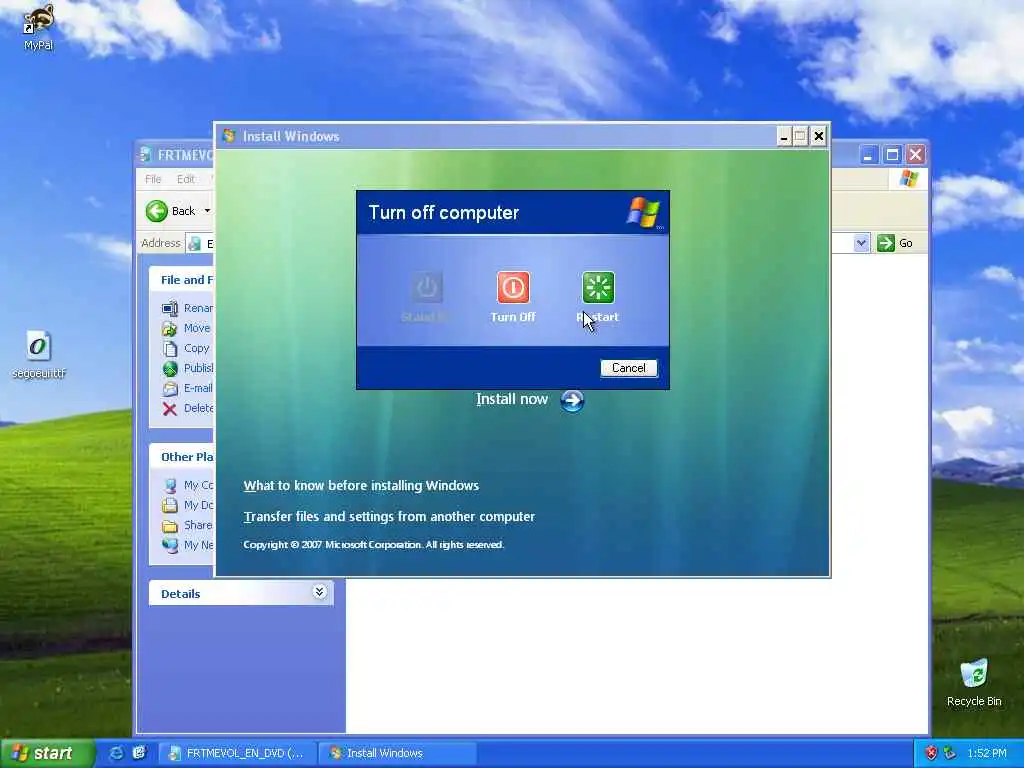Click the Go button in Address bar
1024x768 pixels.
[895, 243]
